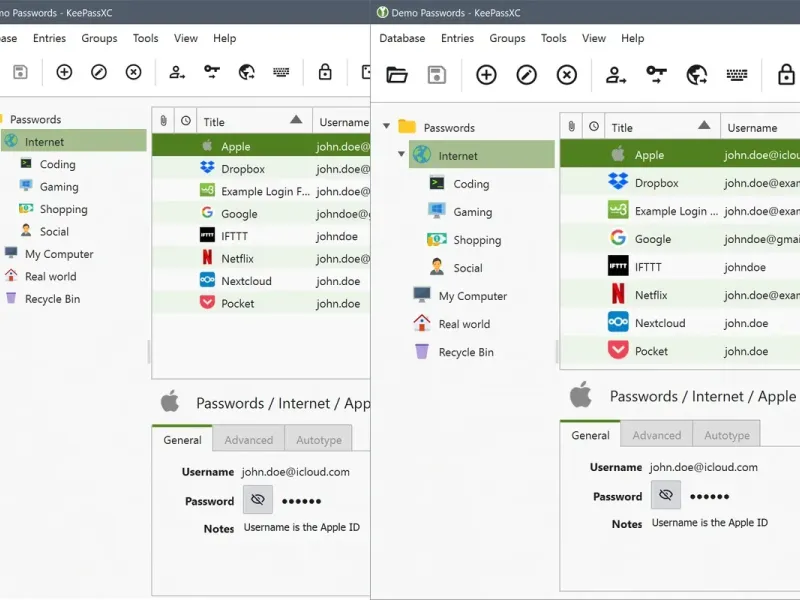
Task: Click Open Database folder icon in right window
Action: point(397,74)
